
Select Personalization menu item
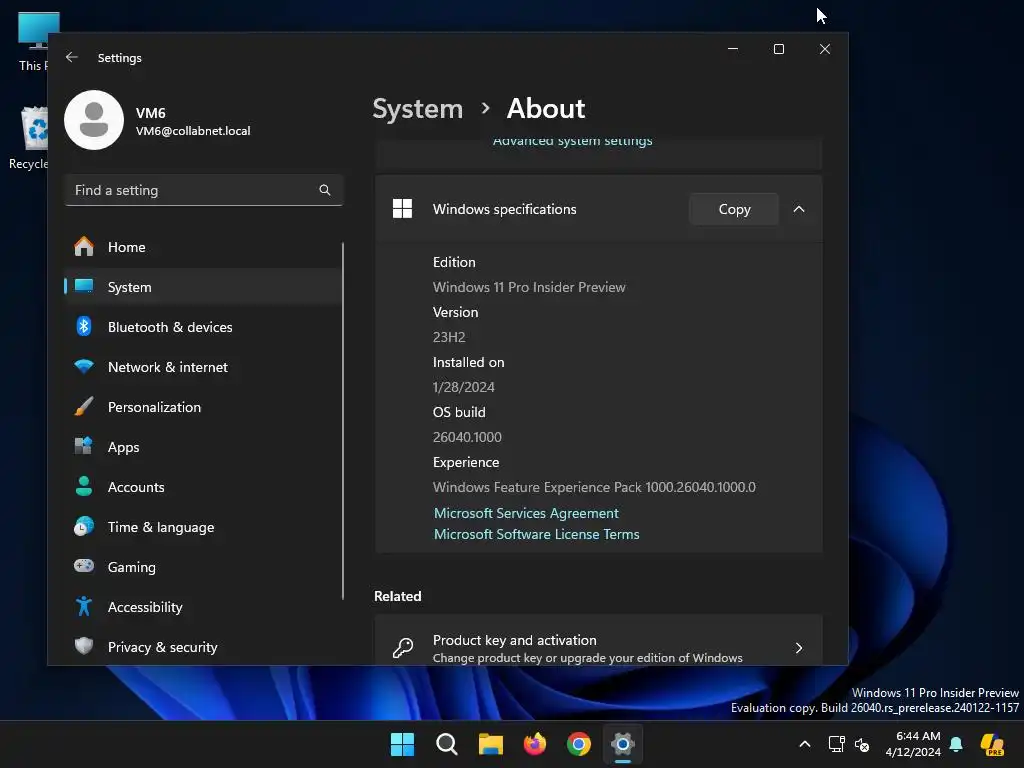click(203, 406)
